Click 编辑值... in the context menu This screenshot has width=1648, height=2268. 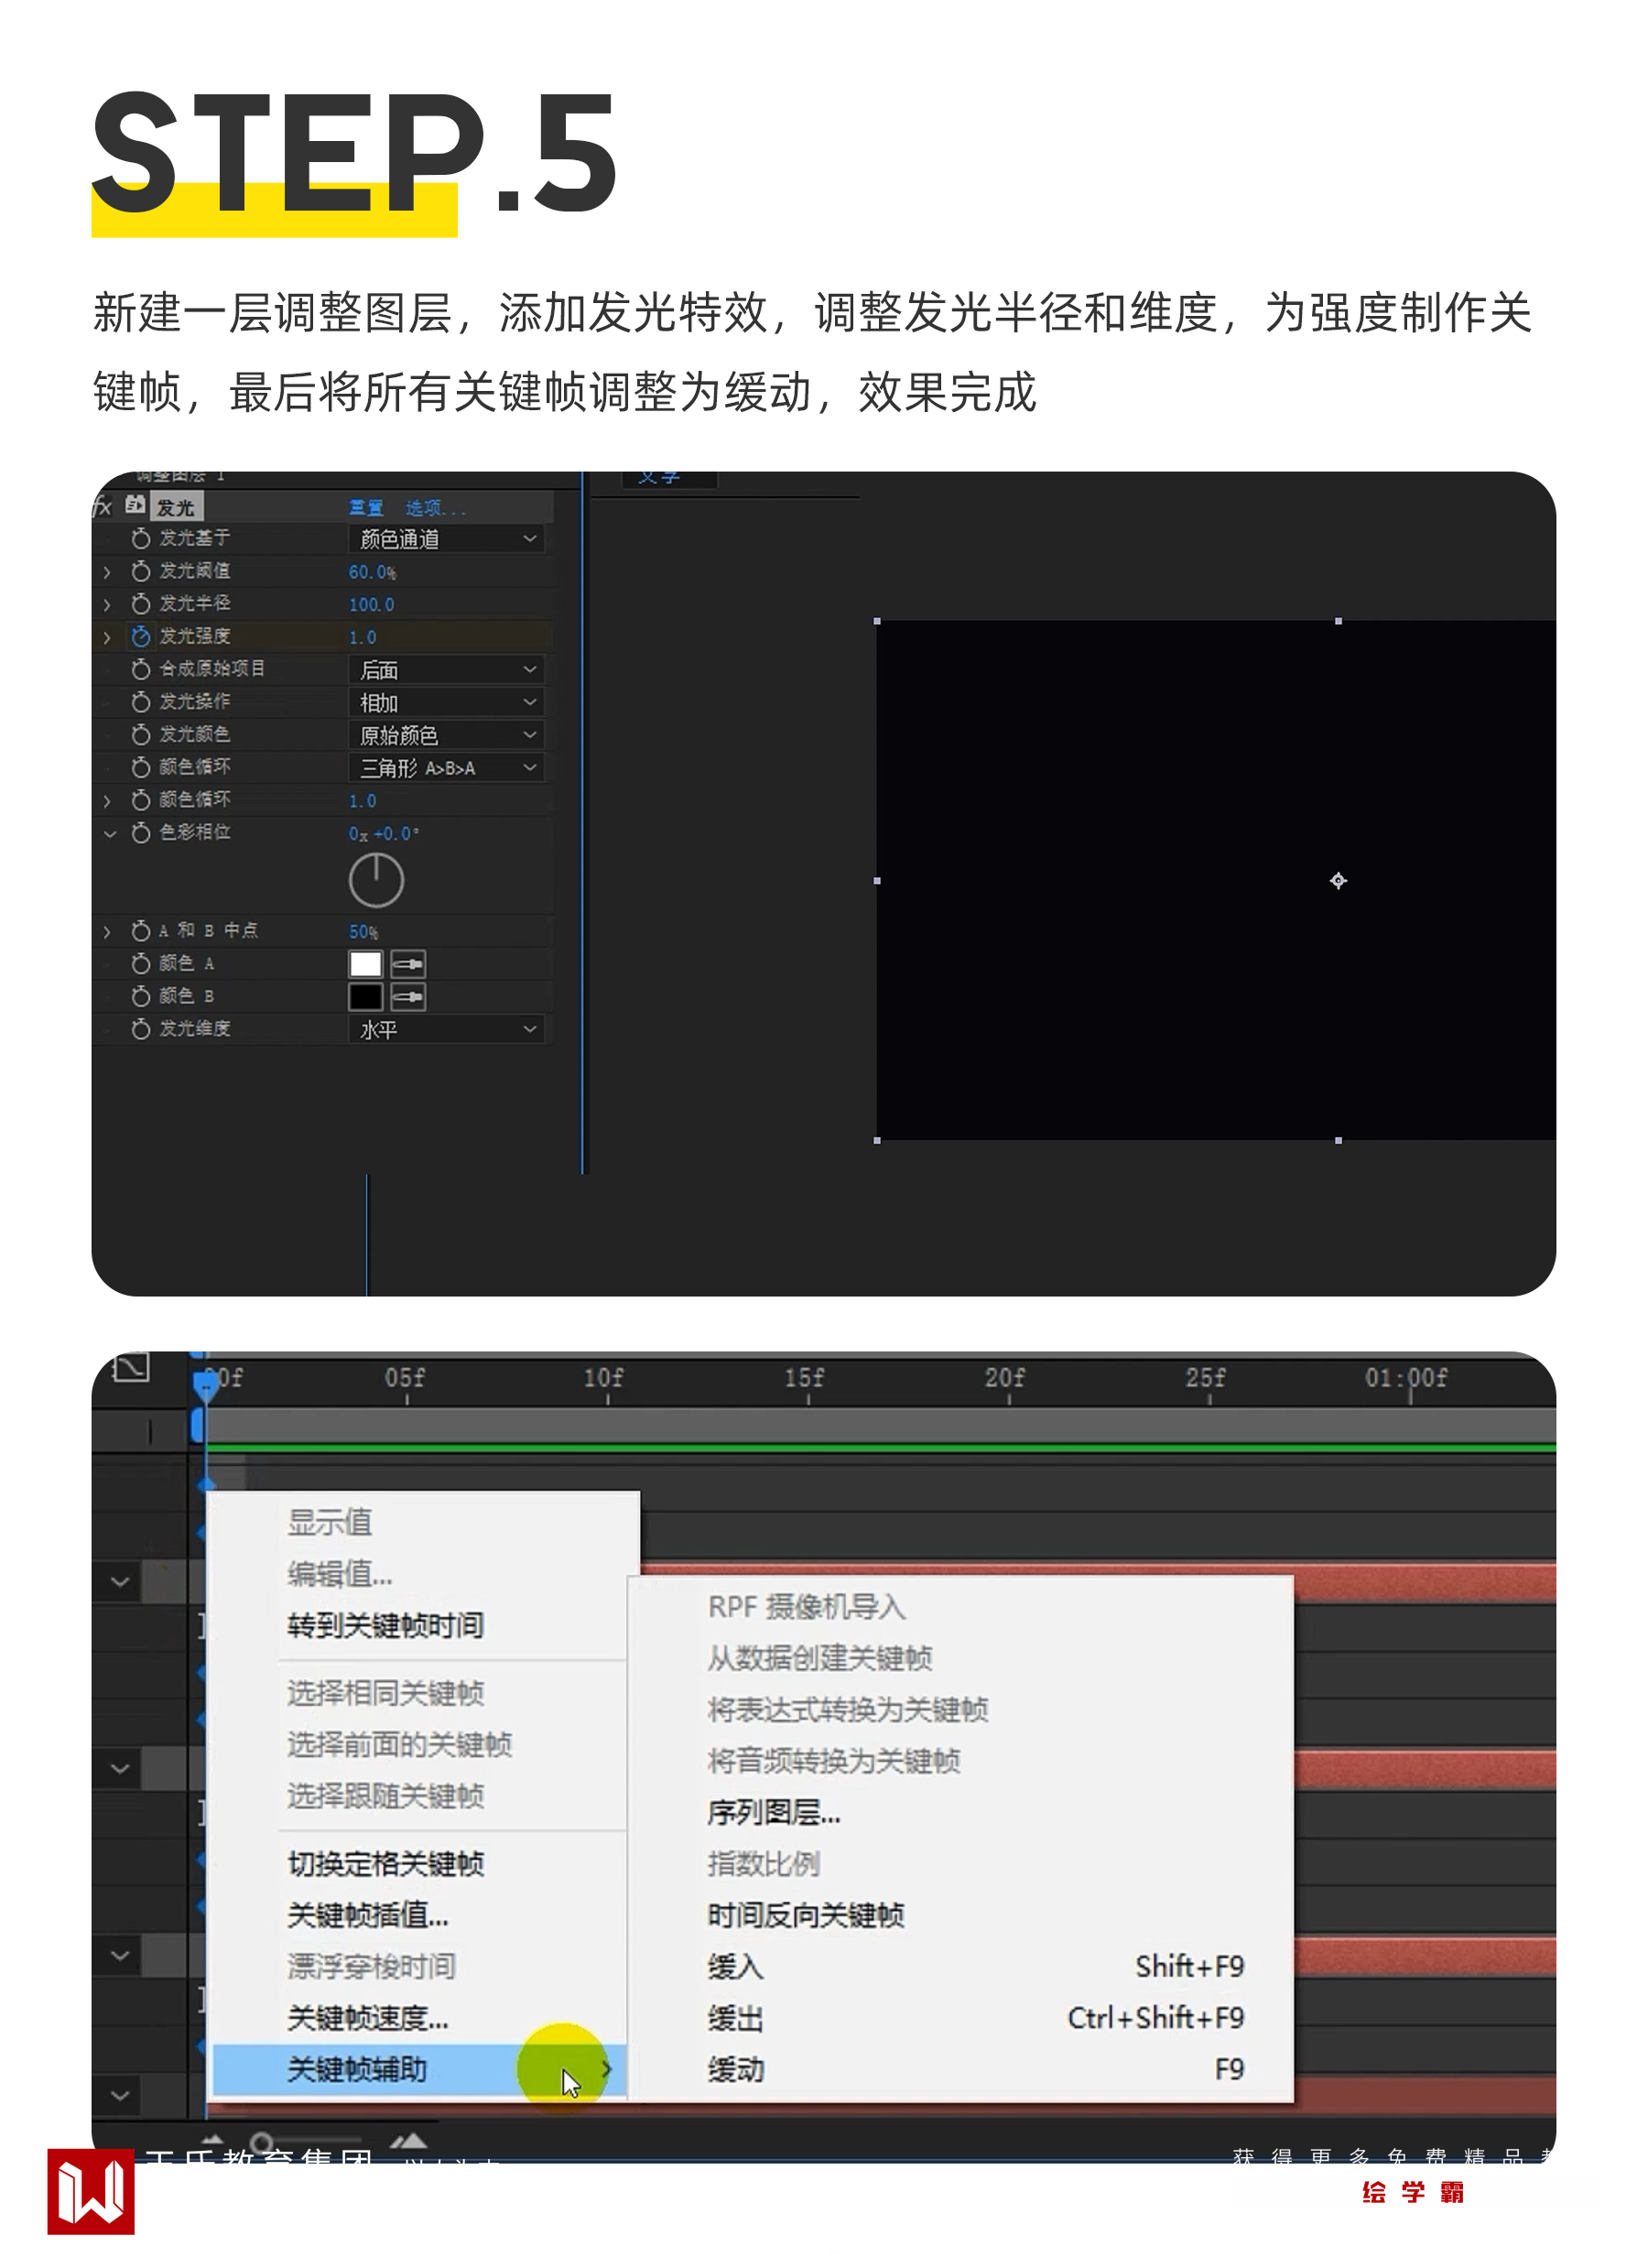click(x=340, y=1574)
